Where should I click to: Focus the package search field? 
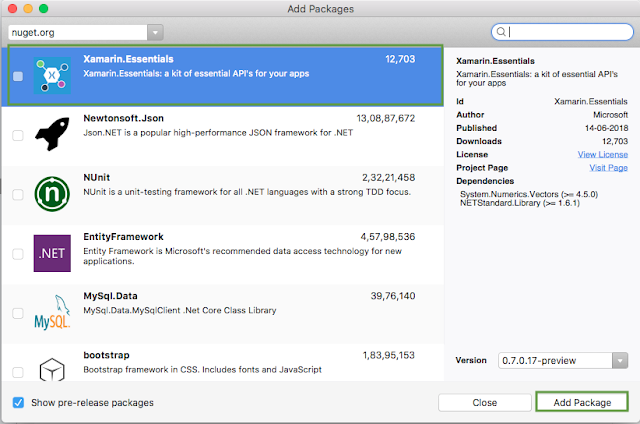pos(565,32)
